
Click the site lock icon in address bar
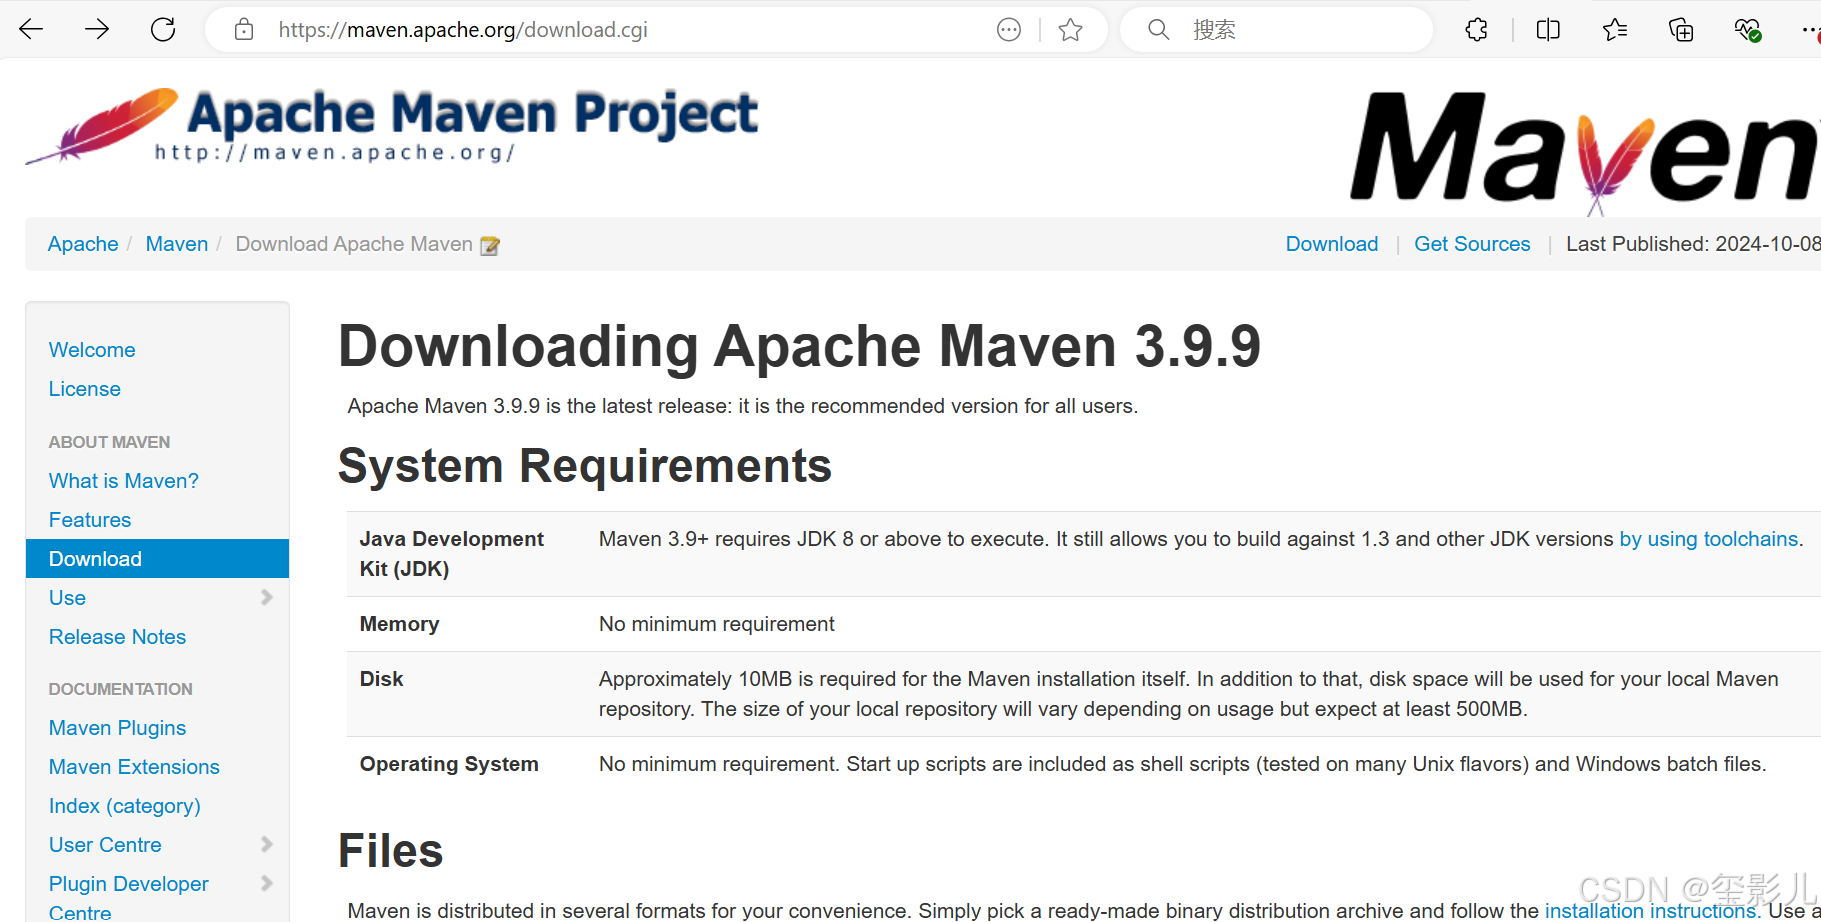[244, 30]
